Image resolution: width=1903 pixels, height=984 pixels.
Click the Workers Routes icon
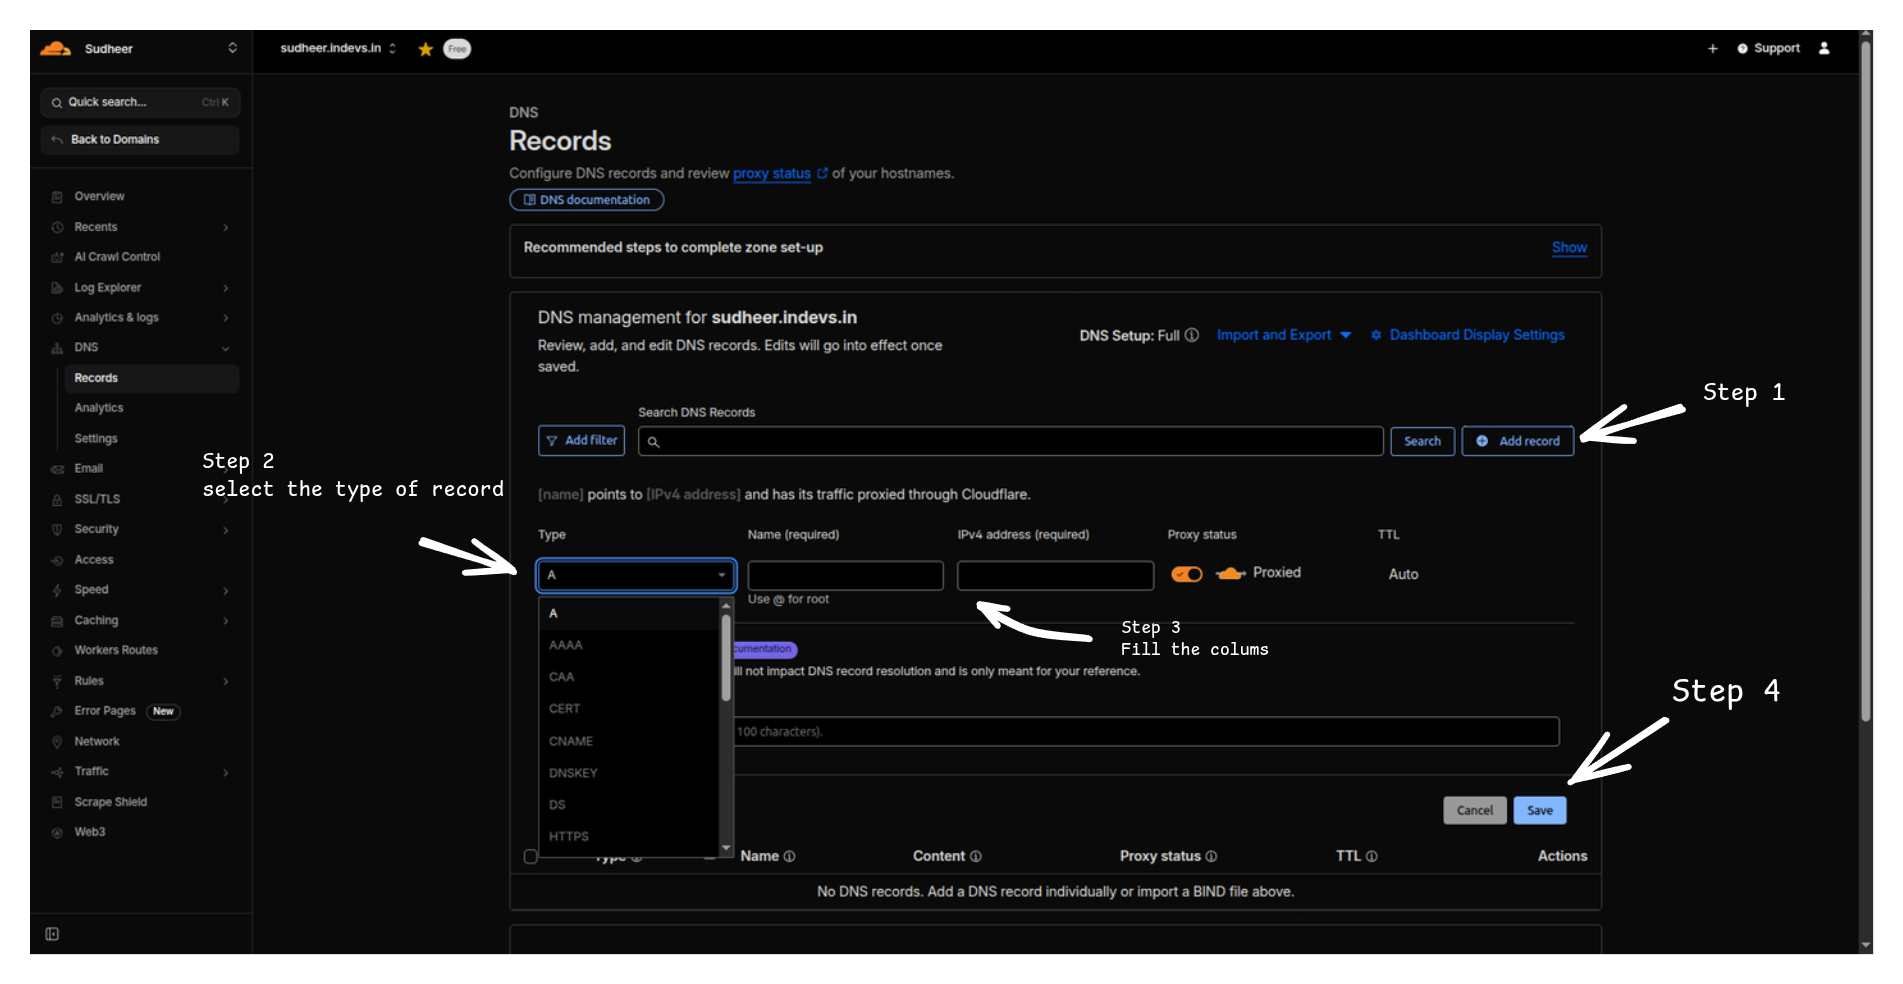click(57, 651)
